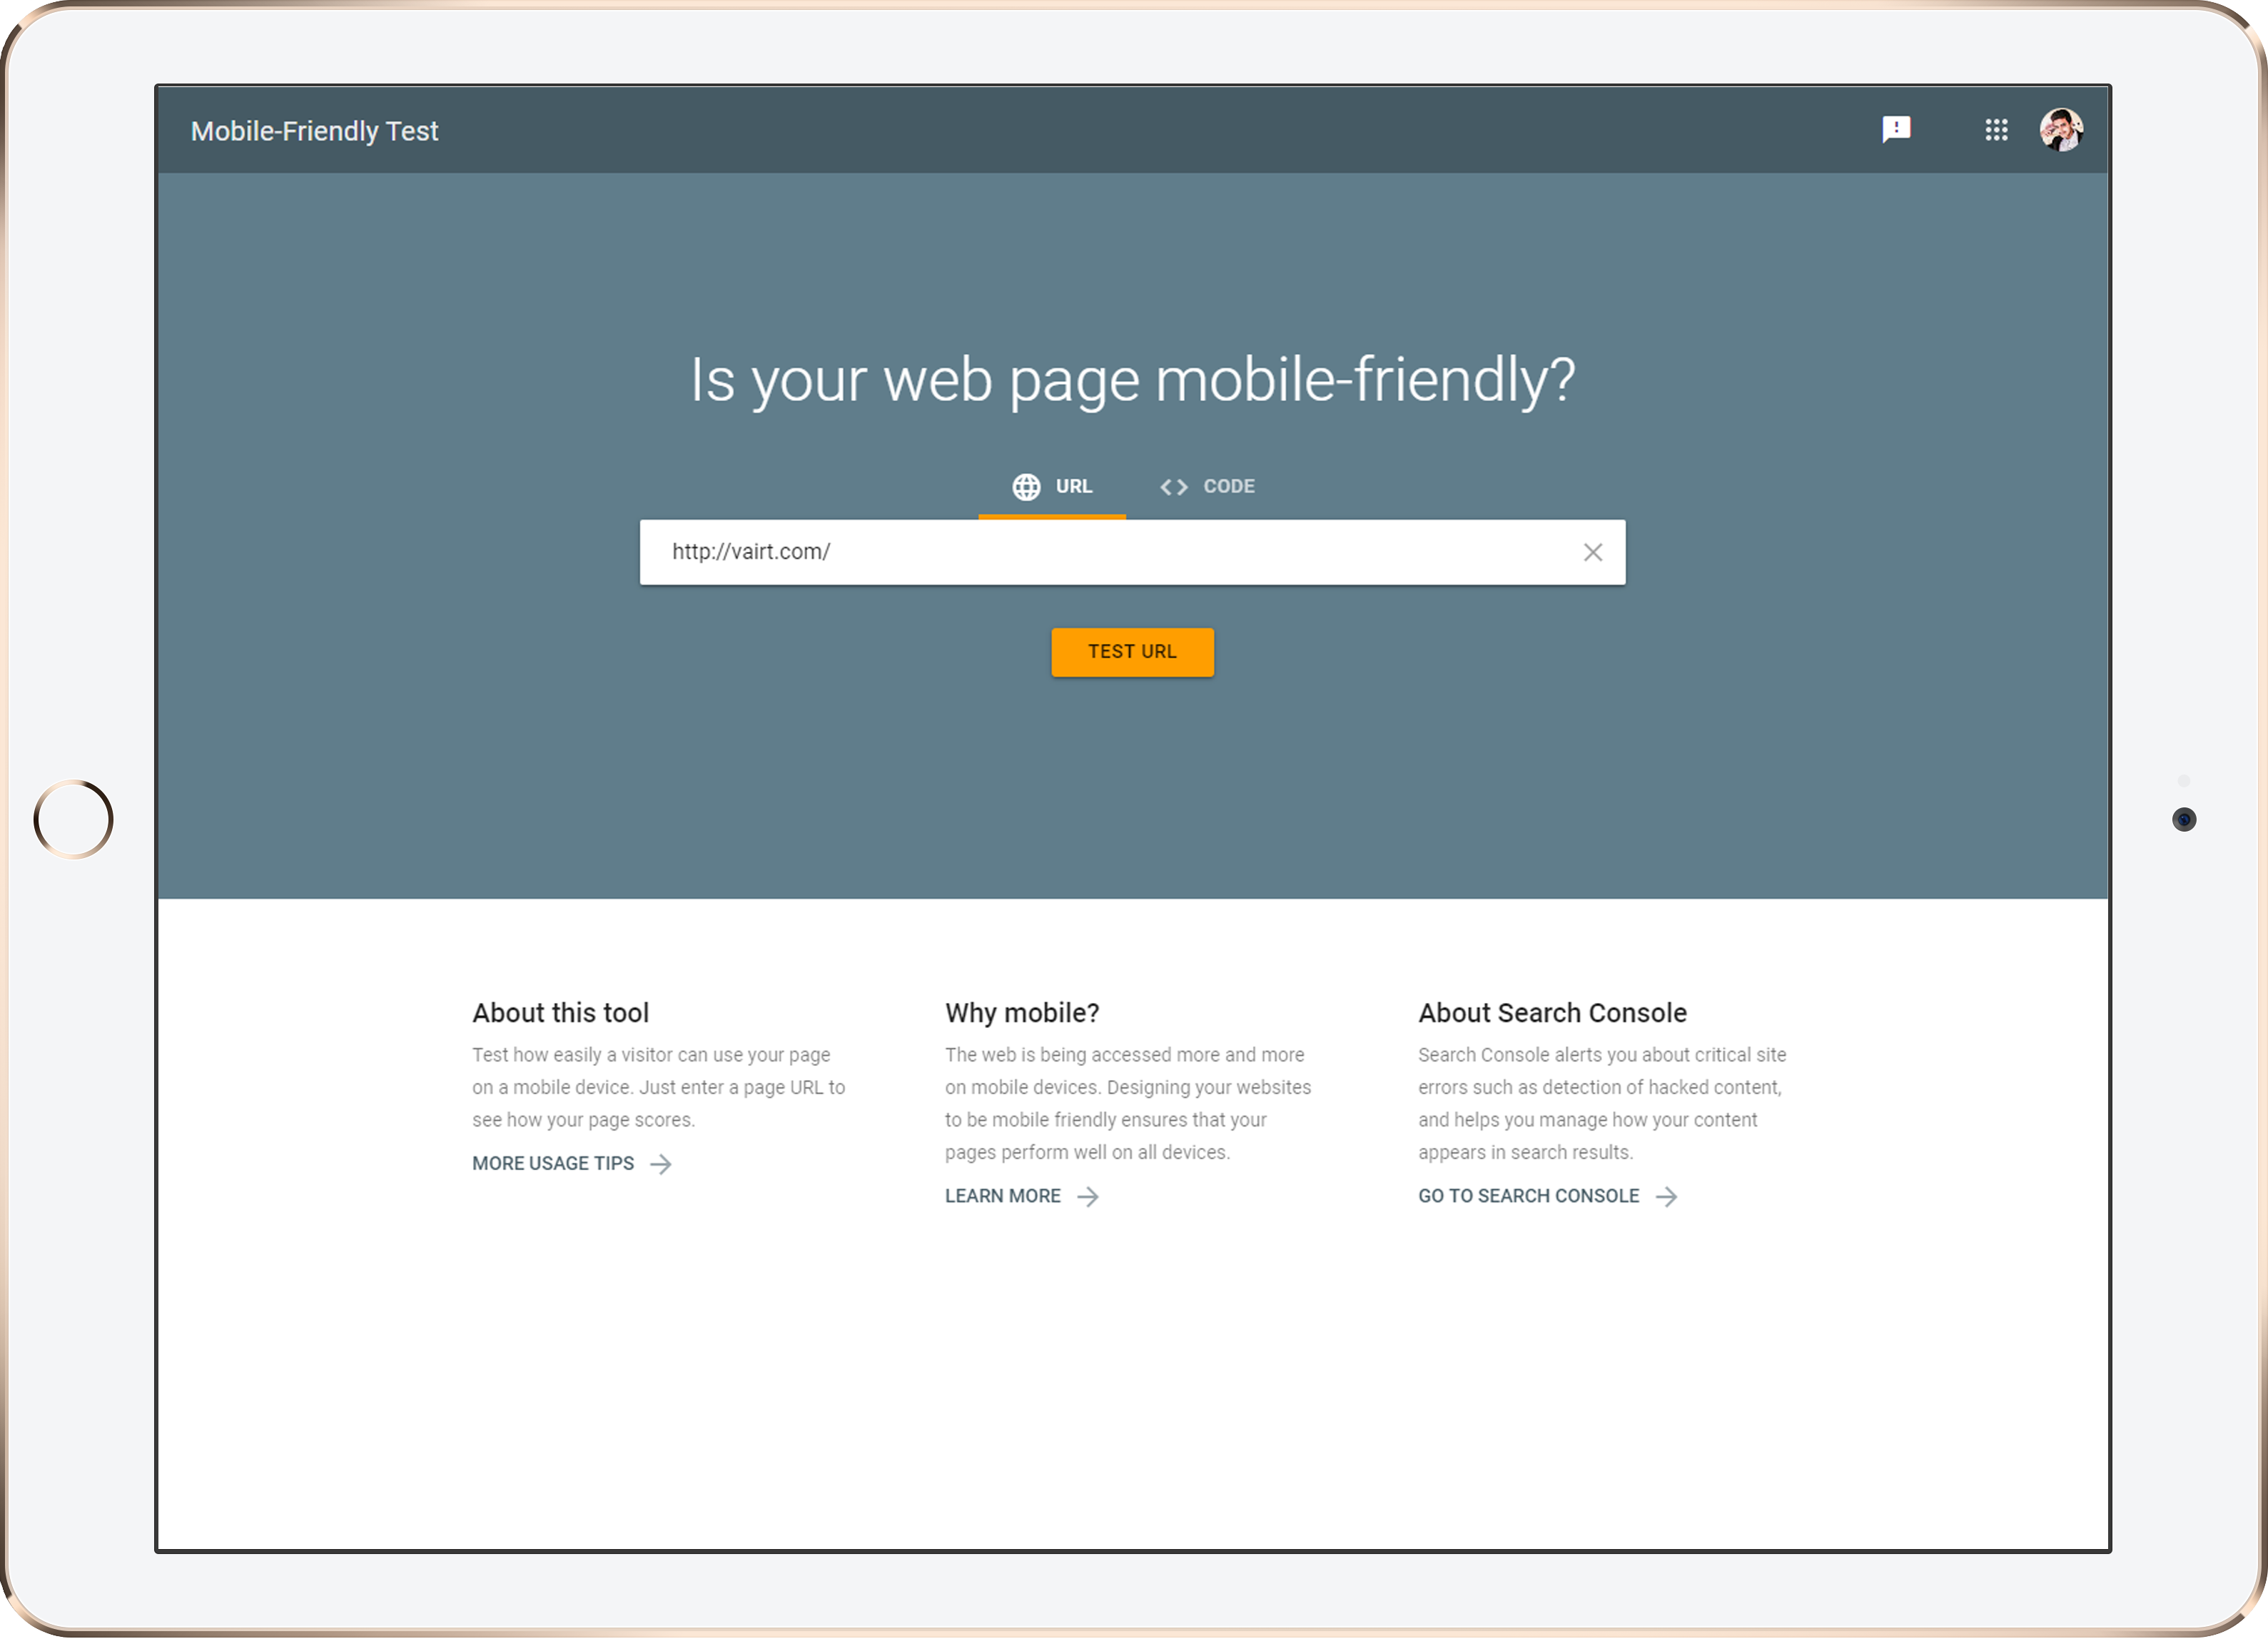
Task: Open the Google apps grid
Action: [1996, 130]
